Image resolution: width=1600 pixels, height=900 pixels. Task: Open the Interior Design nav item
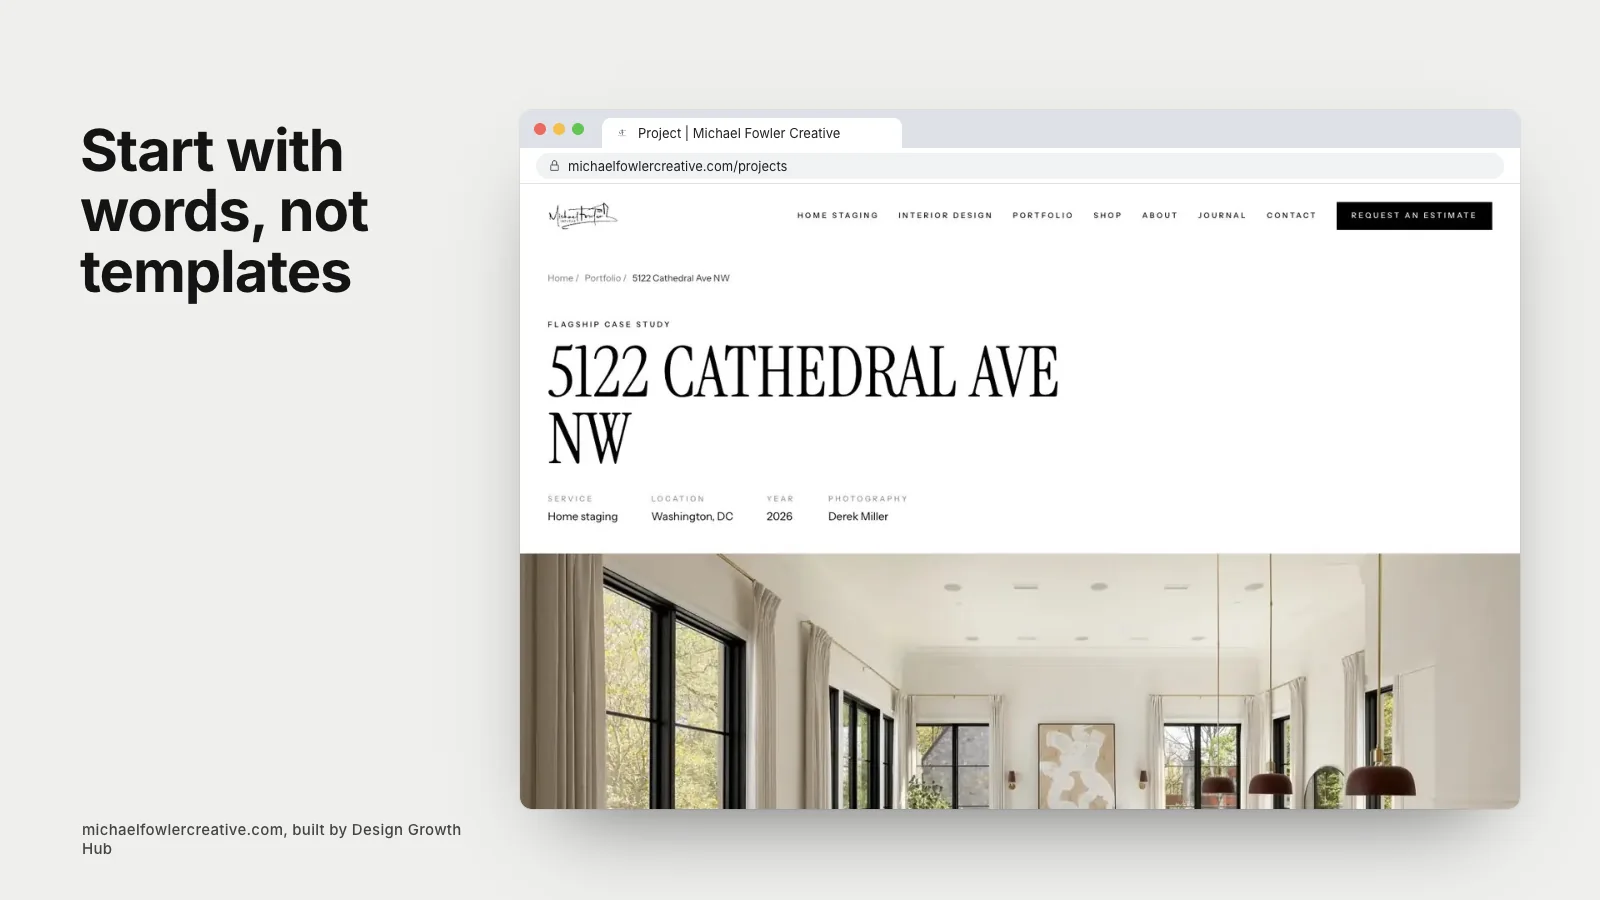click(x=945, y=215)
